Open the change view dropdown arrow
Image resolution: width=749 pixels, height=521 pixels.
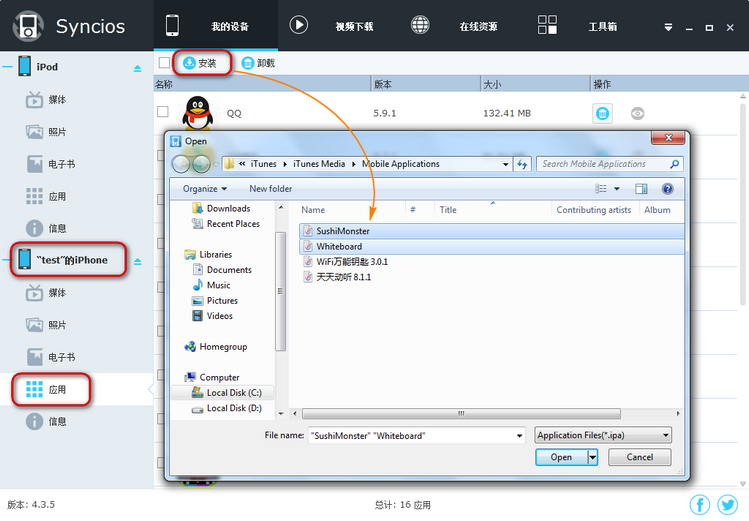[x=617, y=189]
